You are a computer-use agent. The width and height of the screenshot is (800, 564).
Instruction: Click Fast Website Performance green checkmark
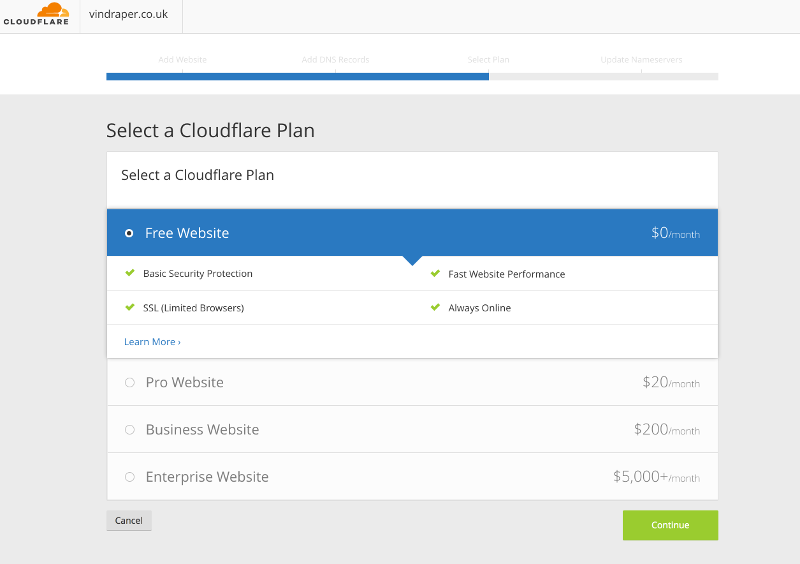click(x=435, y=273)
